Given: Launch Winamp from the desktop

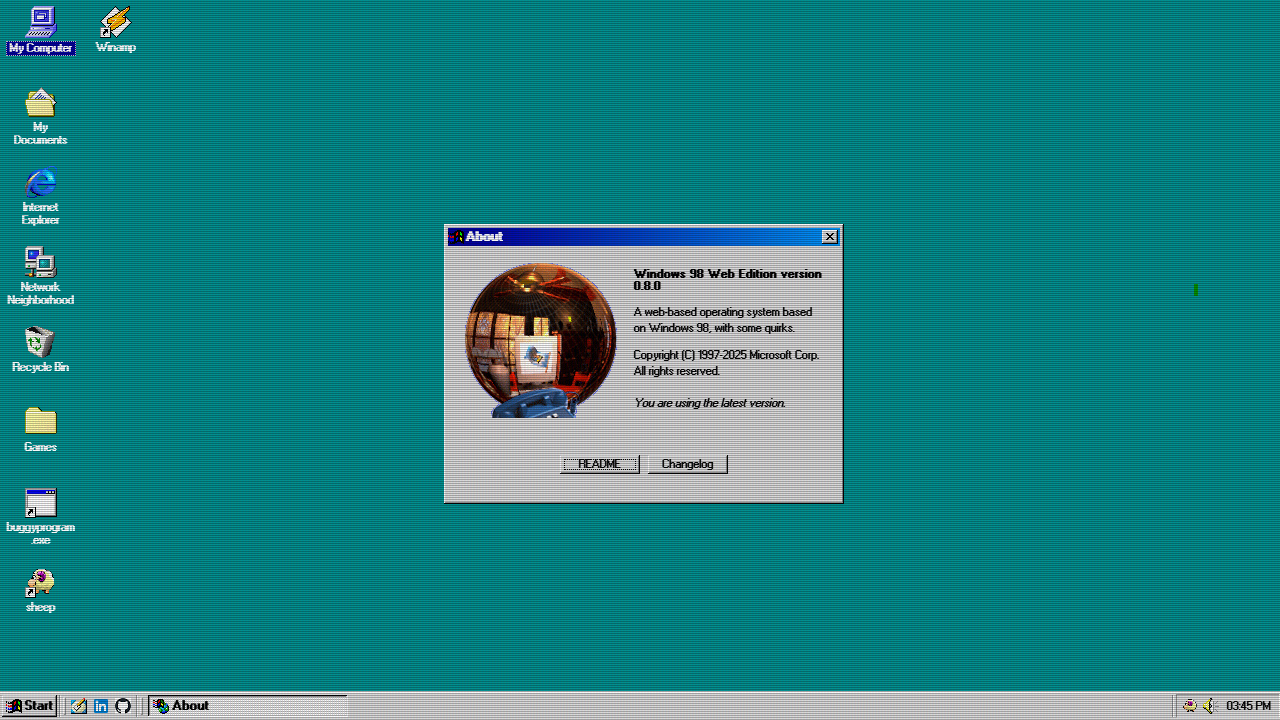Looking at the screenshot, I should point(114,22).
